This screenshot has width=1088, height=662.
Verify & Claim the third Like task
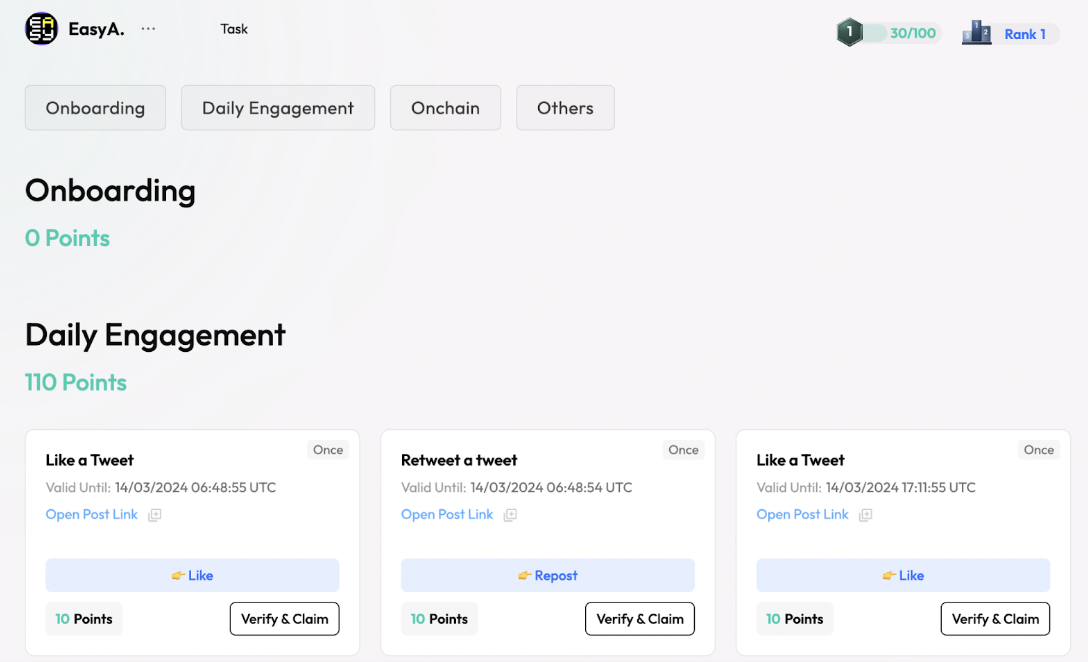click(995, 619)
